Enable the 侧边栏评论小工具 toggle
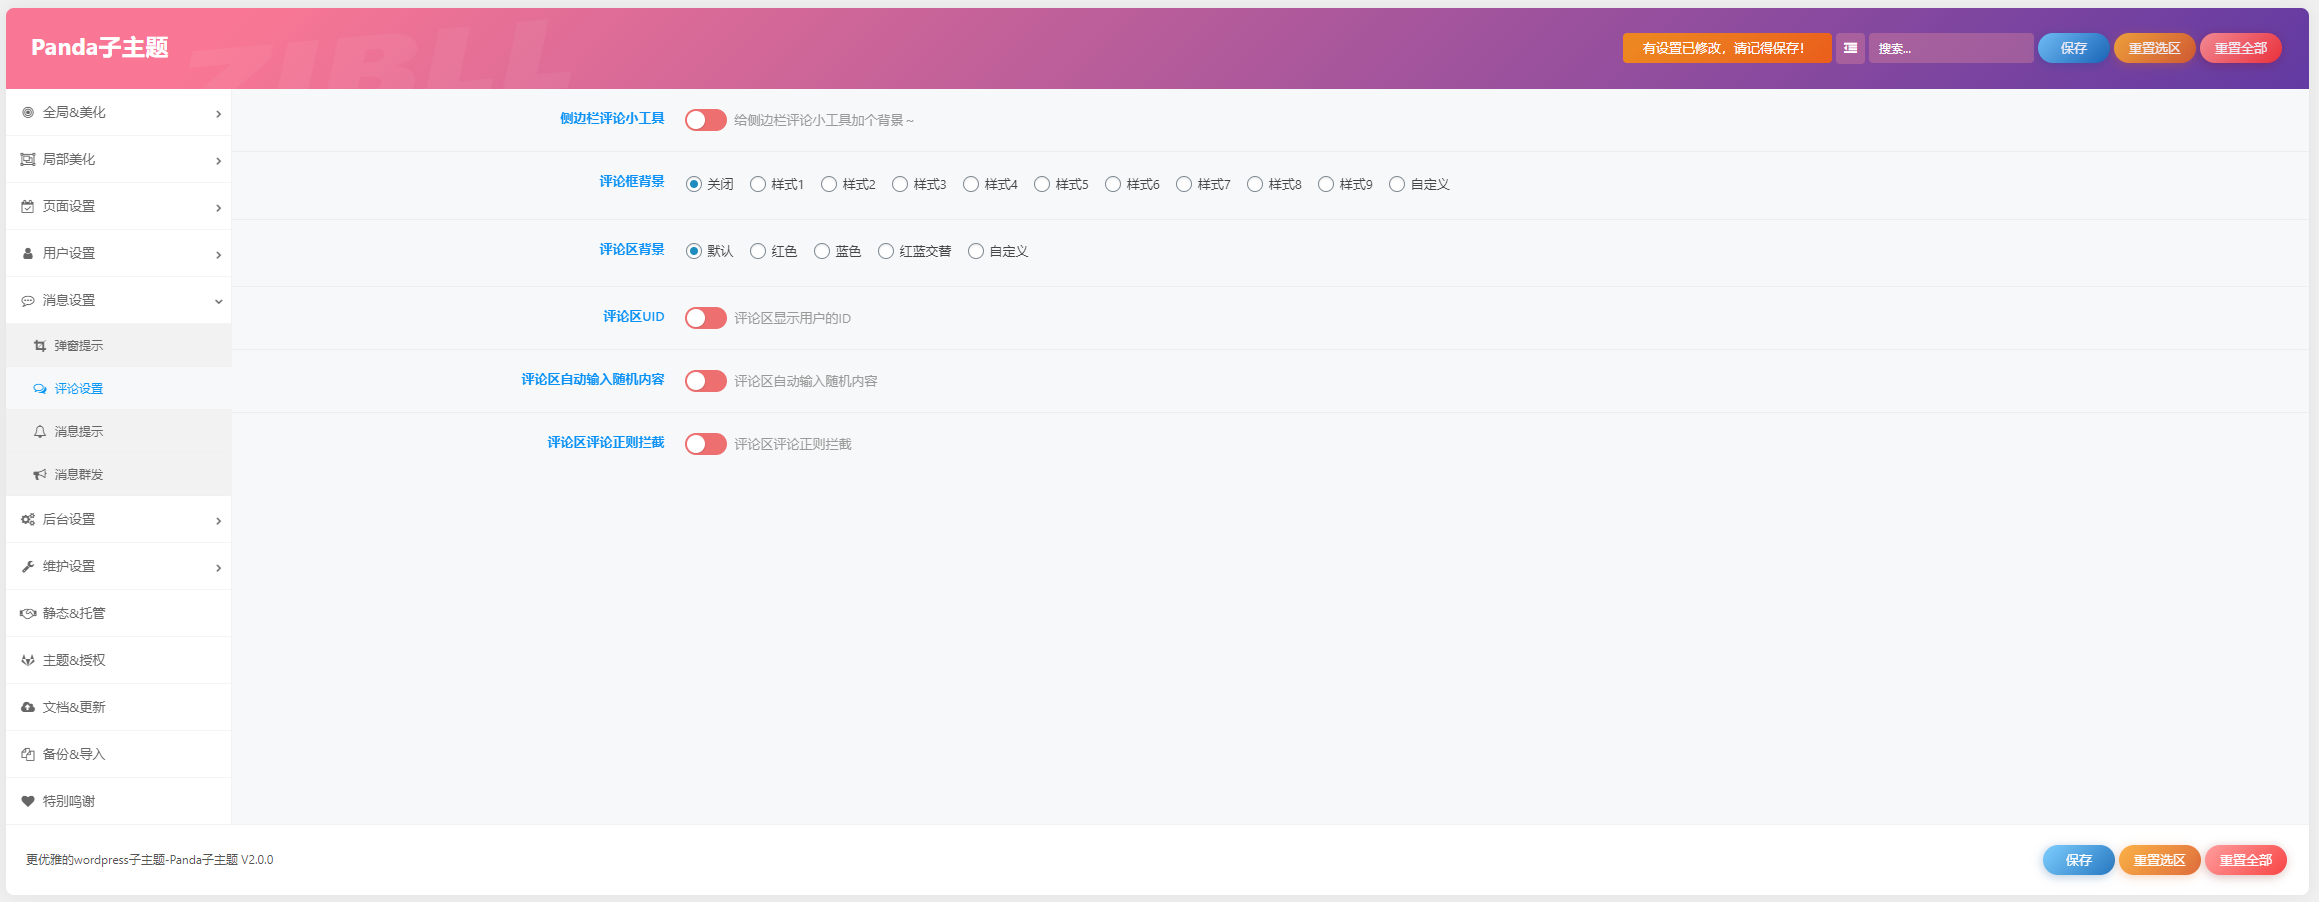Image resolution: width=2319 pixels, height=902 pixels. (x=706, y=120)
